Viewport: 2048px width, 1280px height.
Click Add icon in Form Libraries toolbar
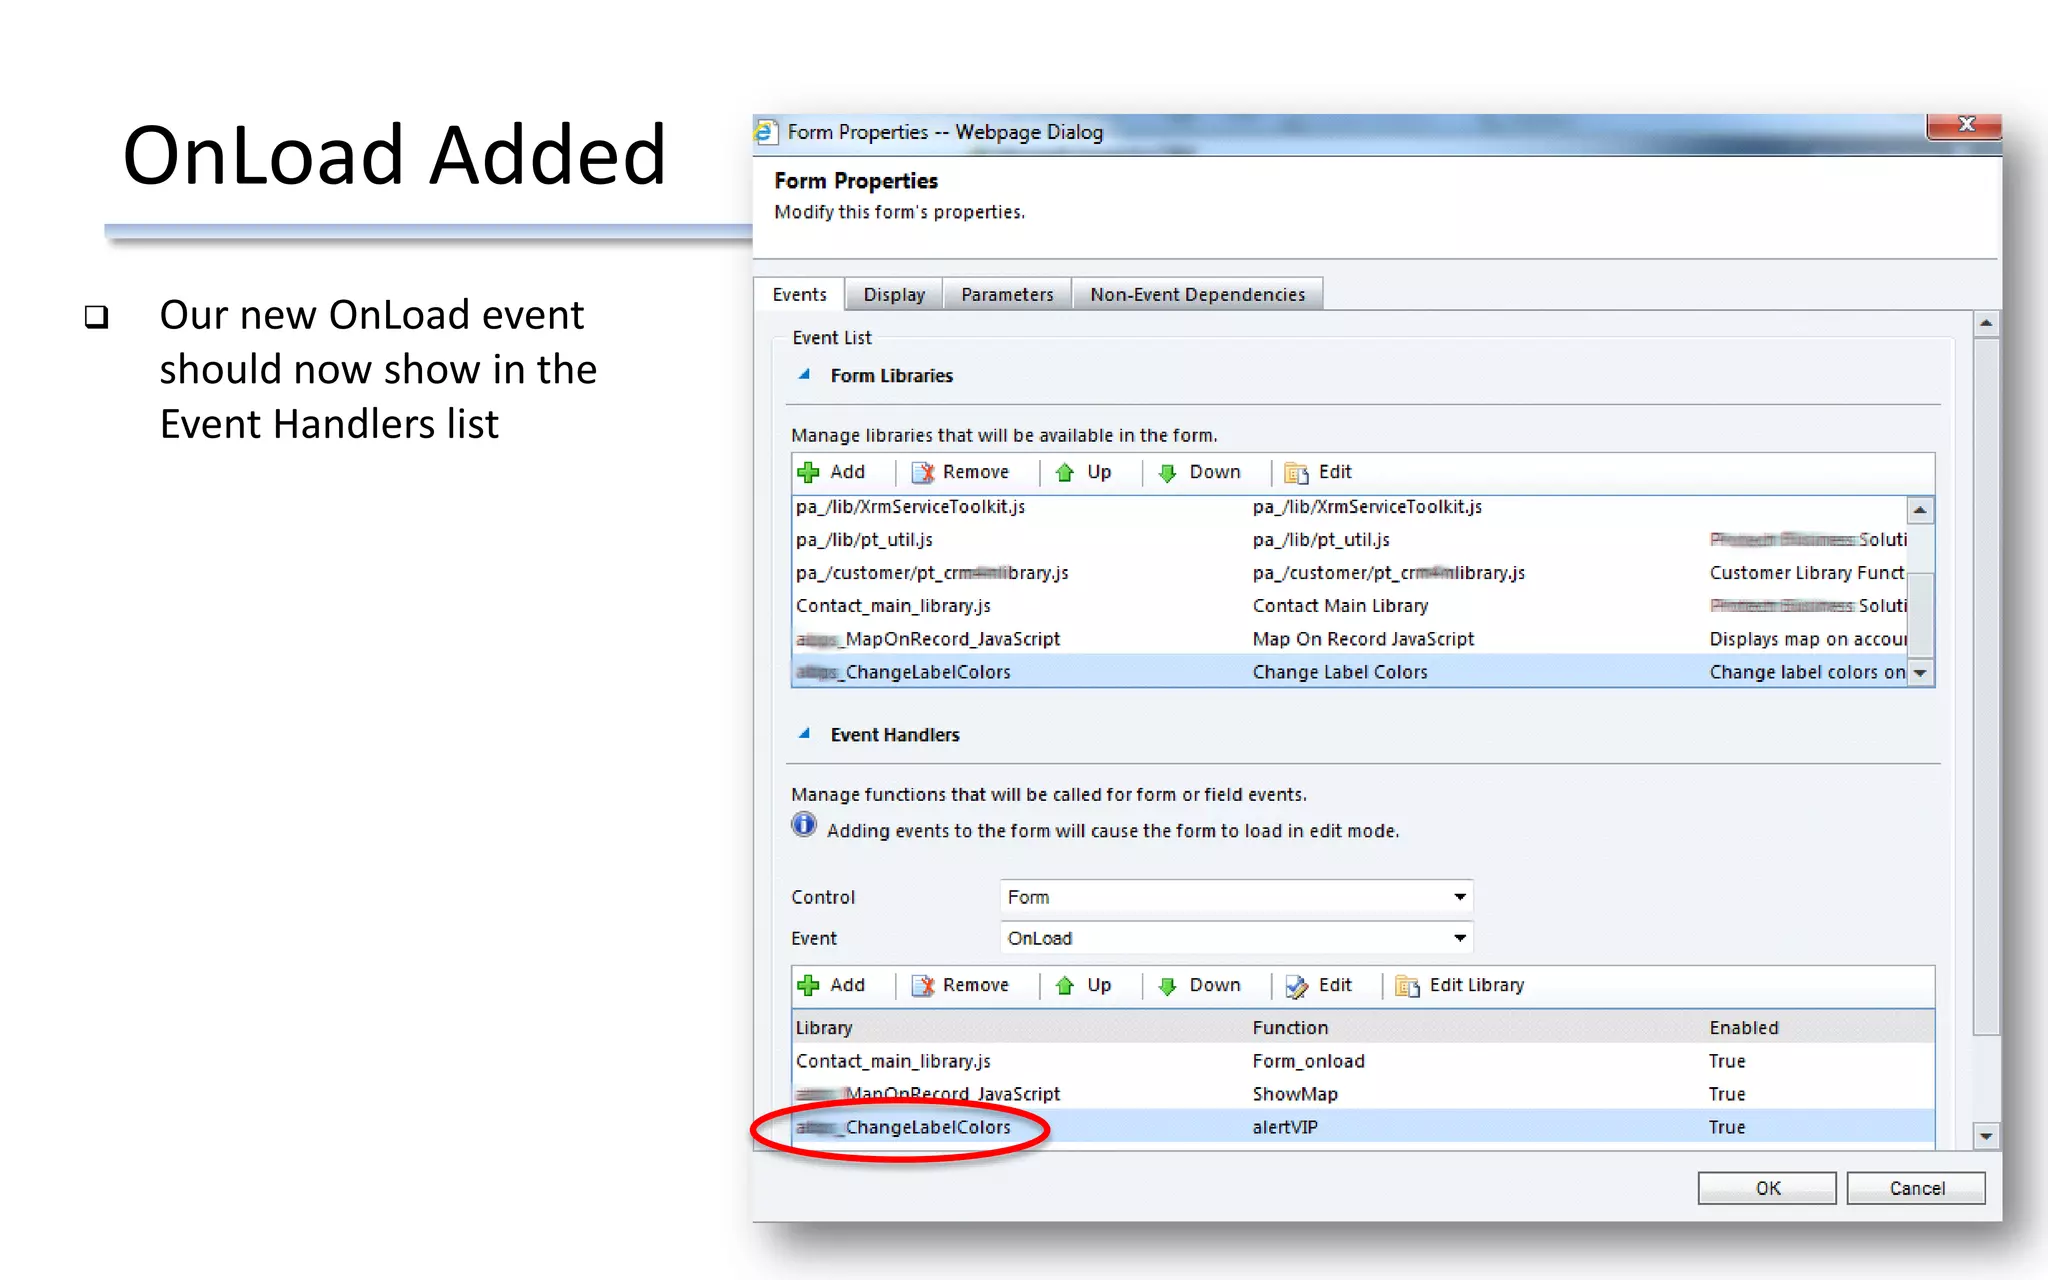click(x=809, y=472)
